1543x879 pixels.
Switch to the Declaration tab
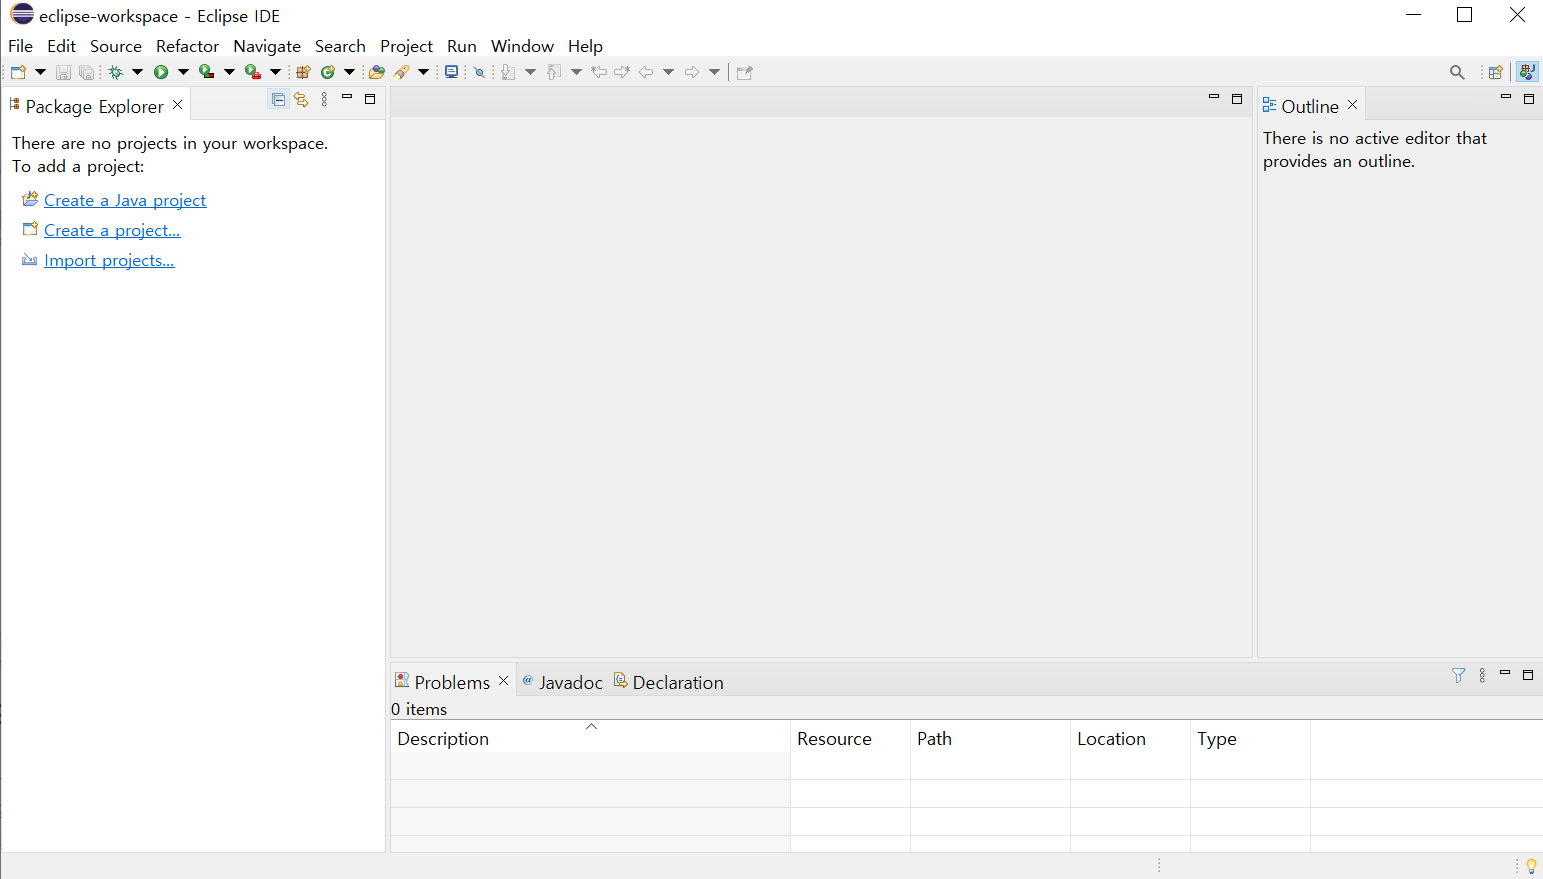668,682
